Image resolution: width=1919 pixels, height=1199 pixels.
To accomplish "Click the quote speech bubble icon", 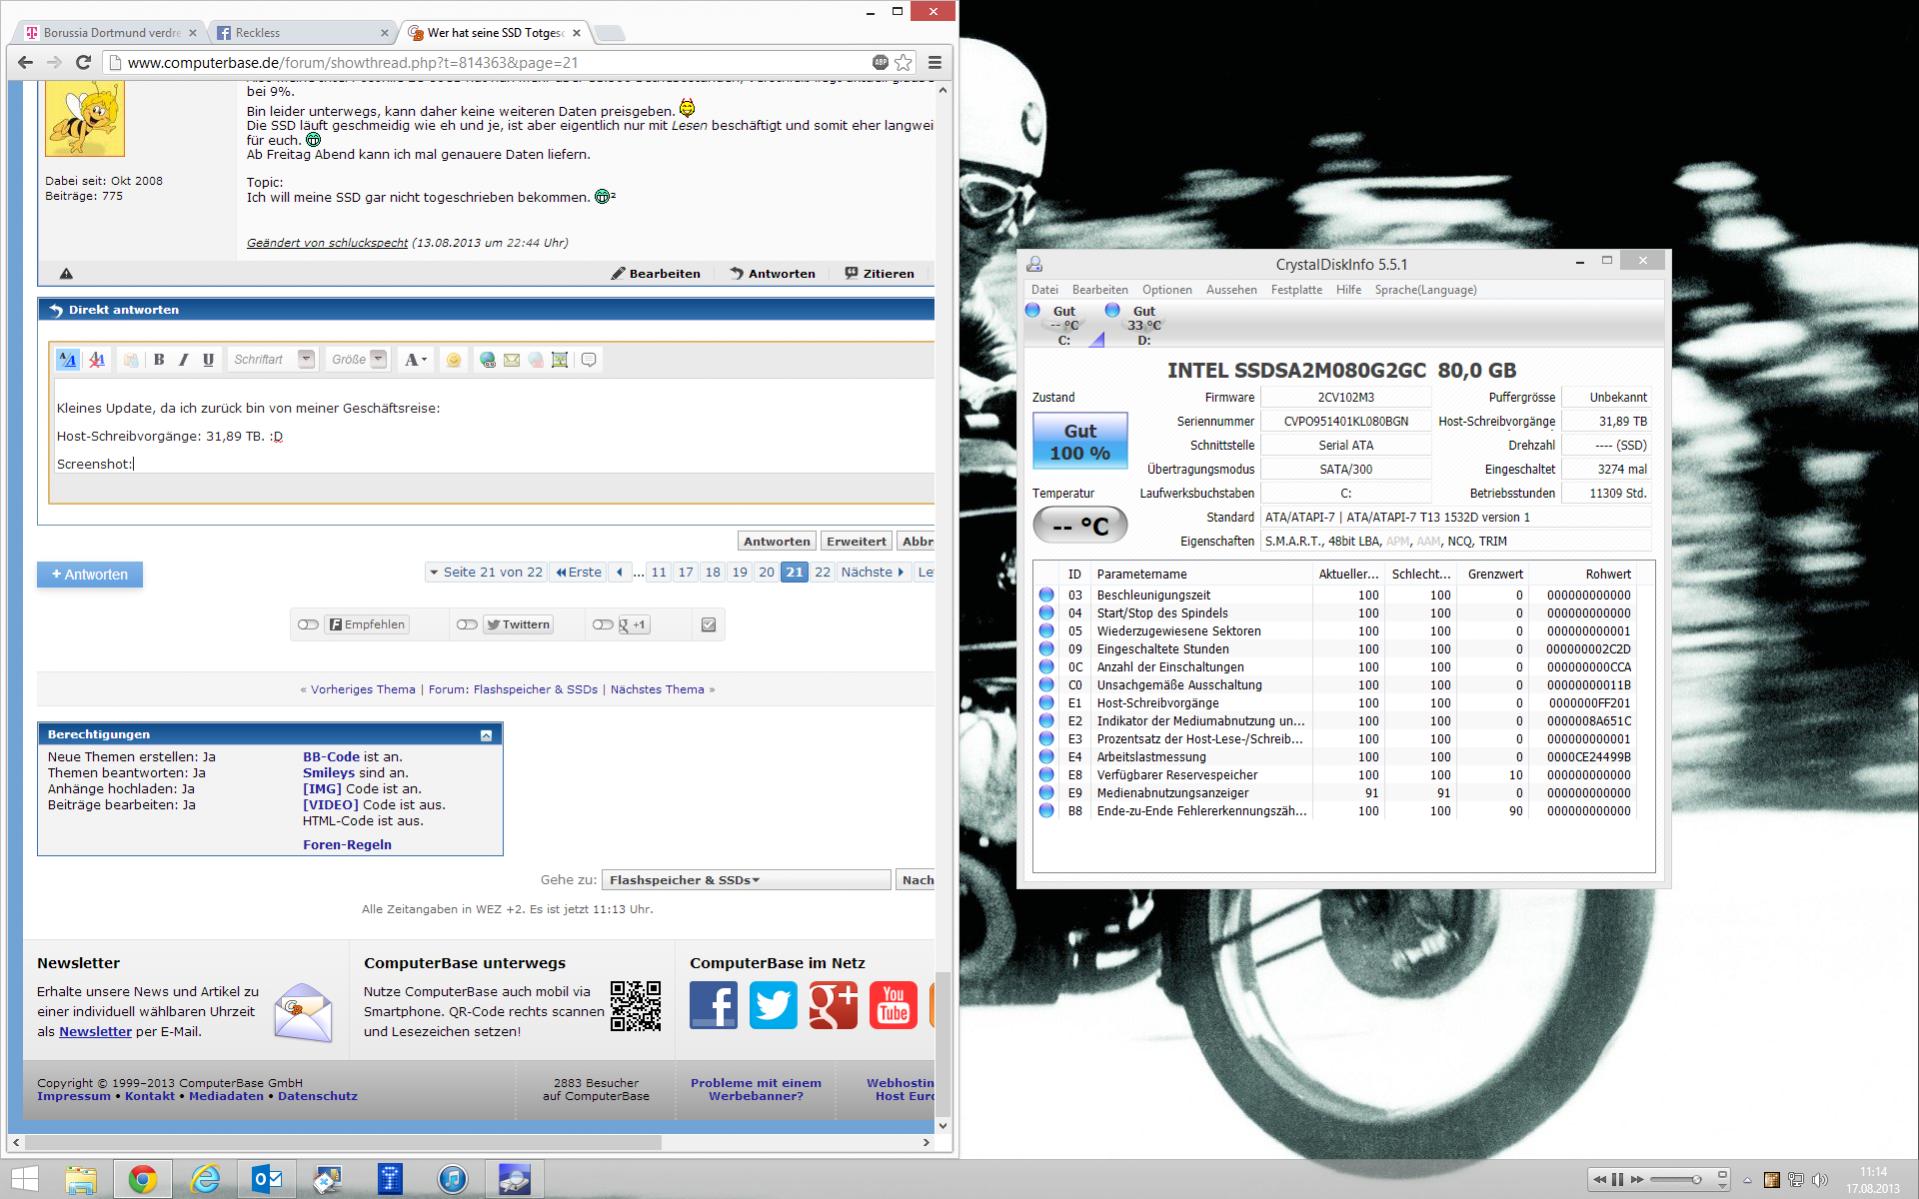I will pyautogui.click(x=589, y=360).
